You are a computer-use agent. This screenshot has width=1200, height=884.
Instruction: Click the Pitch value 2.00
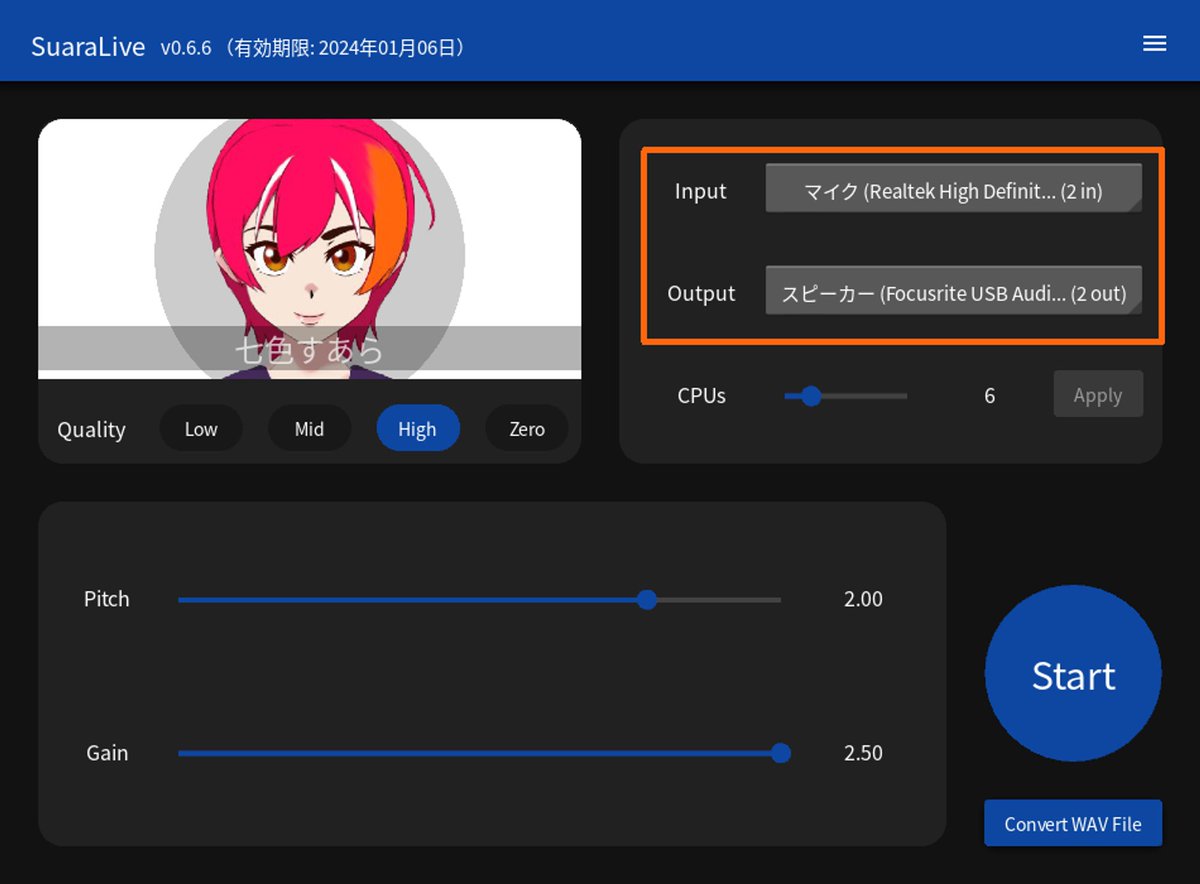pyautogui.click(x=863, y=599)
